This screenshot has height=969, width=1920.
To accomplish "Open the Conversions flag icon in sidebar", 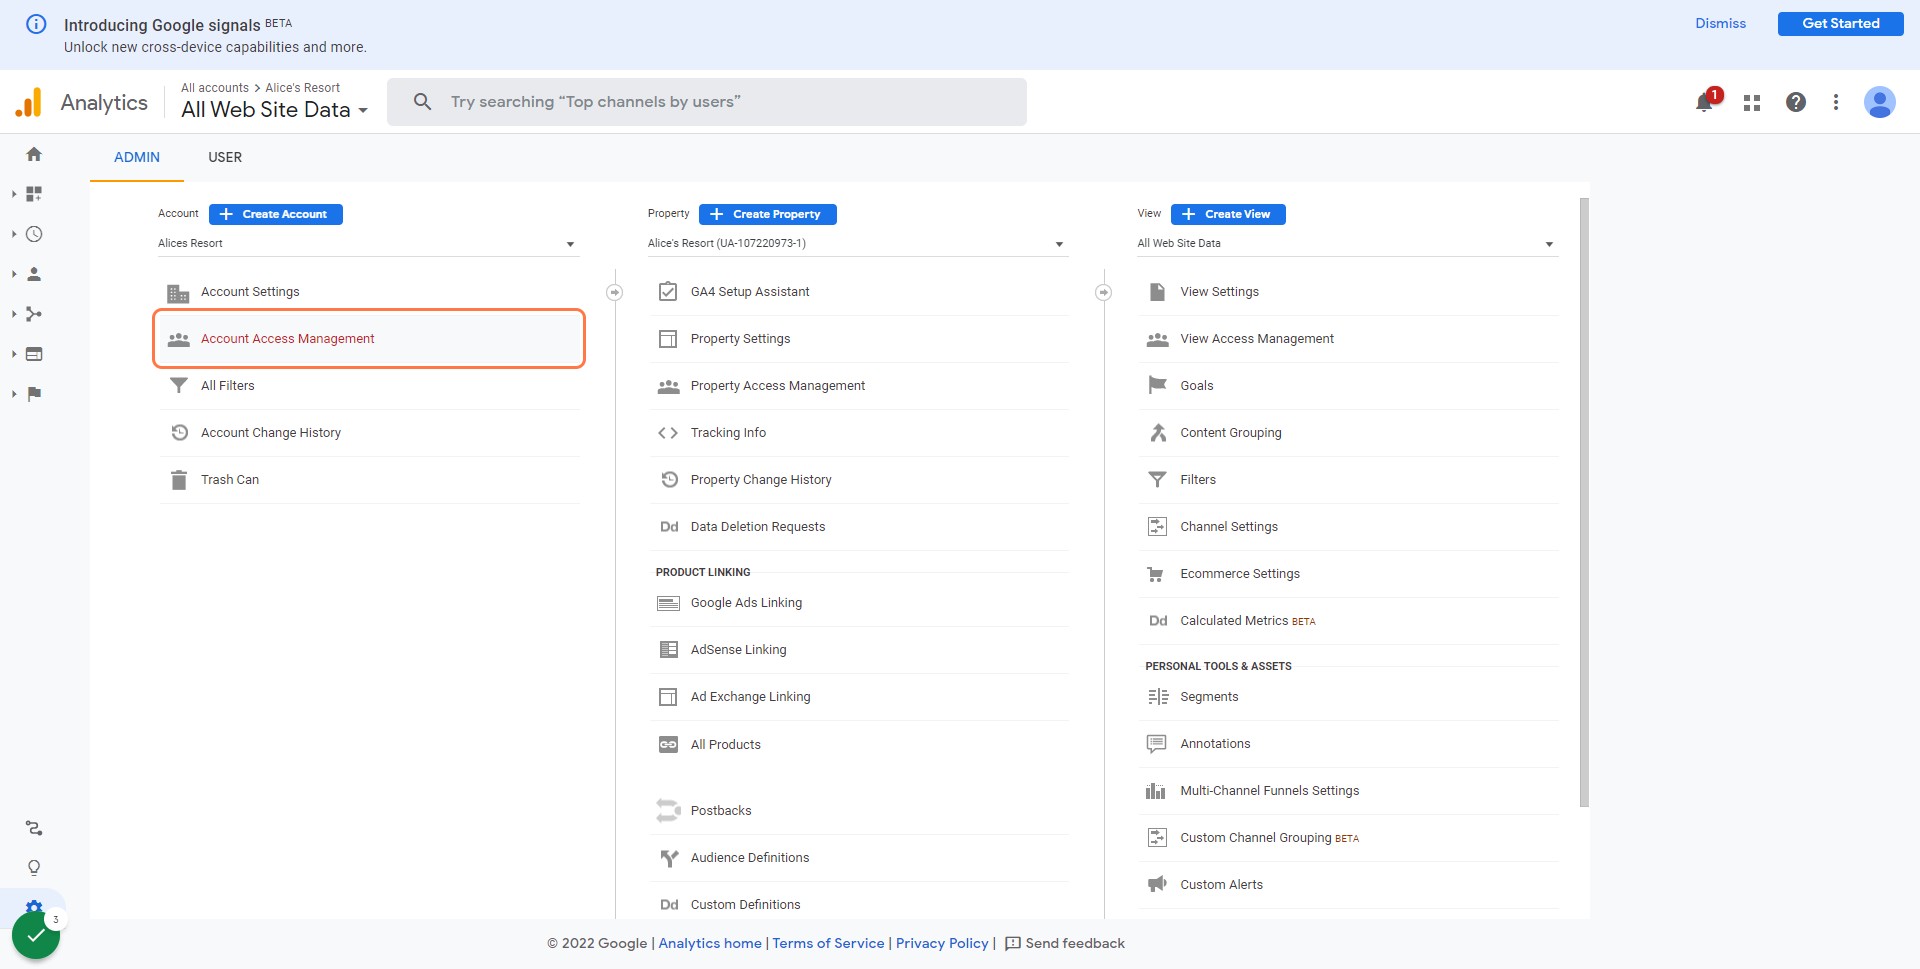I will click(x=34, y=394).
